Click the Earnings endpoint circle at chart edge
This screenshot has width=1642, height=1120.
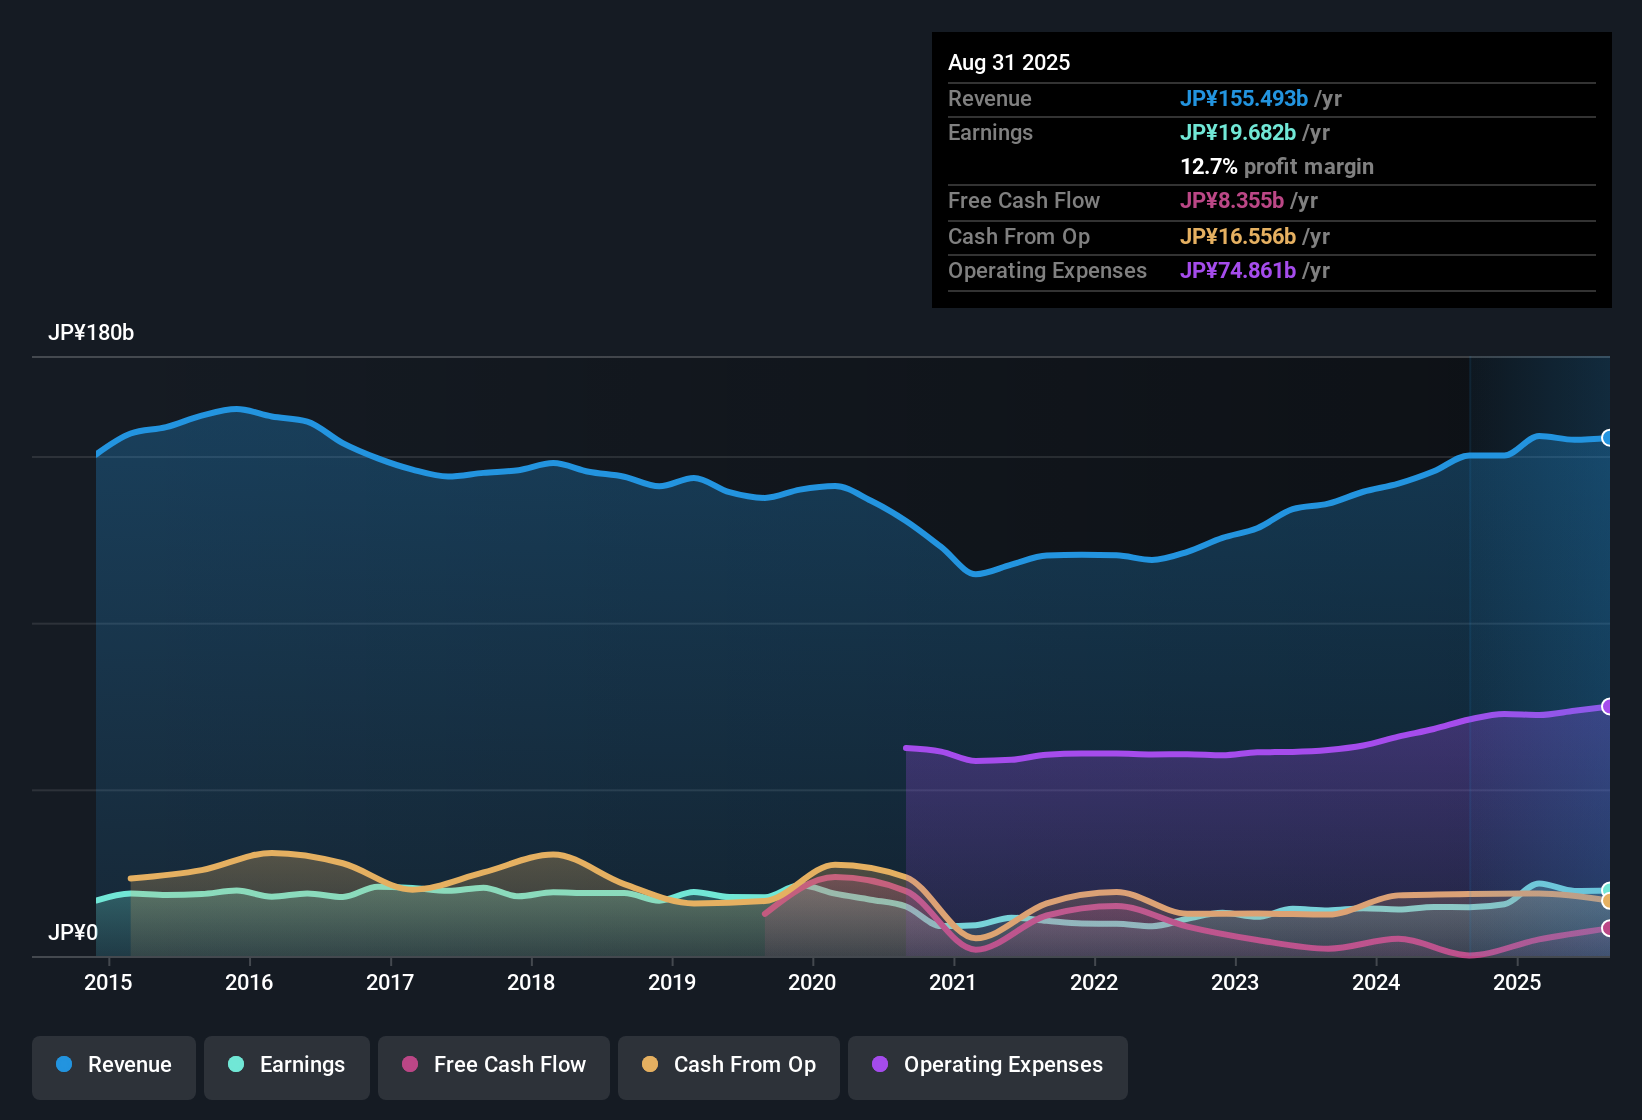[1608, 890]
